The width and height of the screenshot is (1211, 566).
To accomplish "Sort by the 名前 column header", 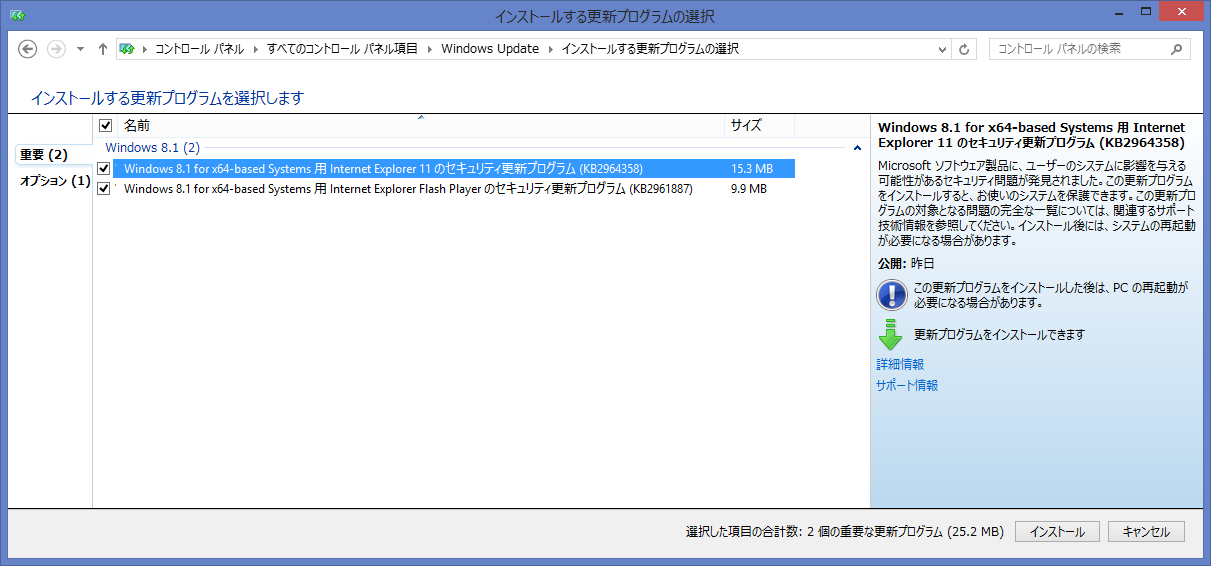I will (x=420, y=126).
